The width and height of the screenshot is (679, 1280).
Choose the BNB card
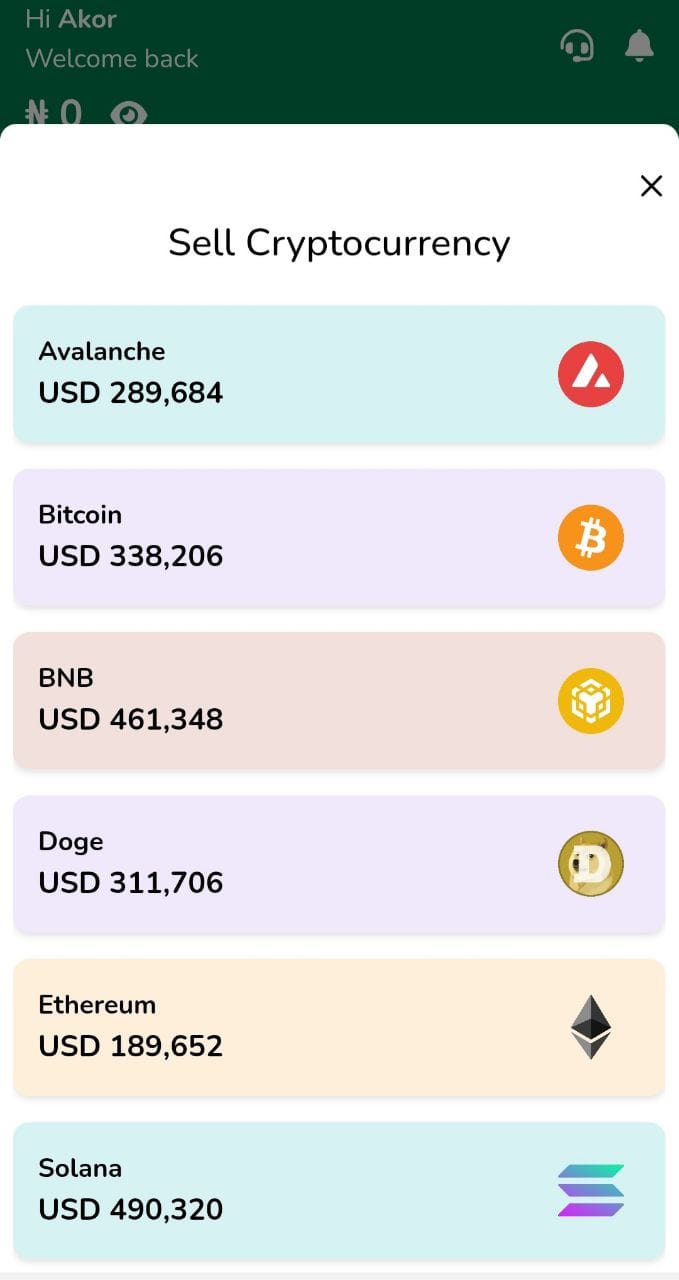coord(300,701)
